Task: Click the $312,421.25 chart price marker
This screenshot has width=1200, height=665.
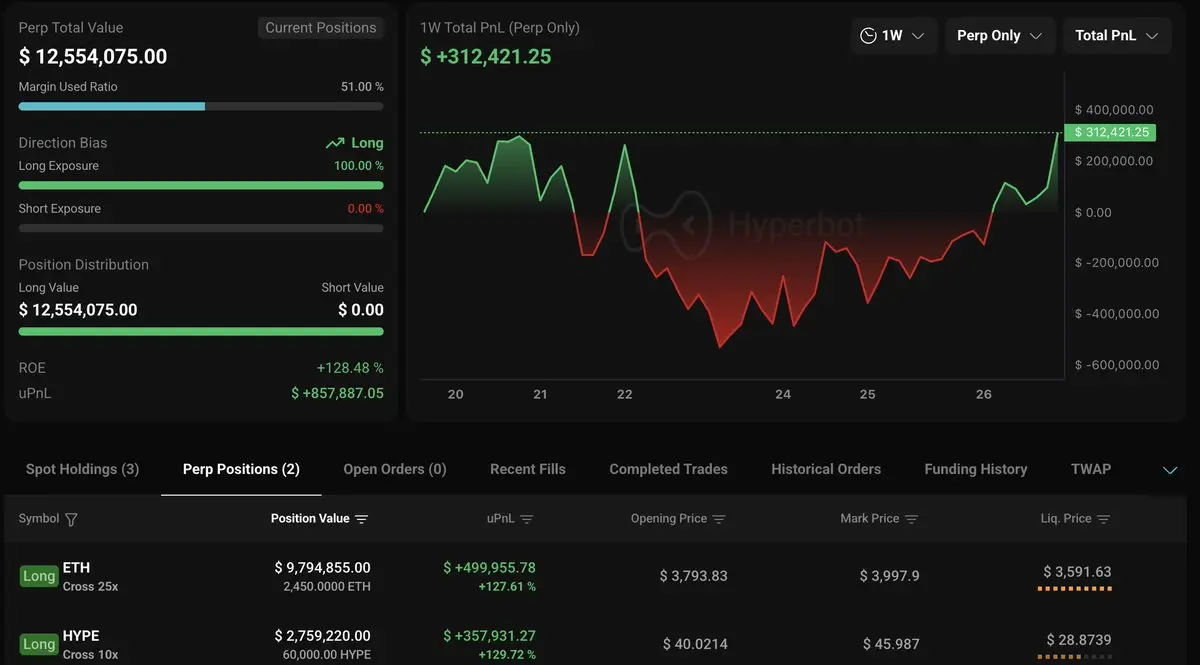Action: click(x=1110, y=132)
